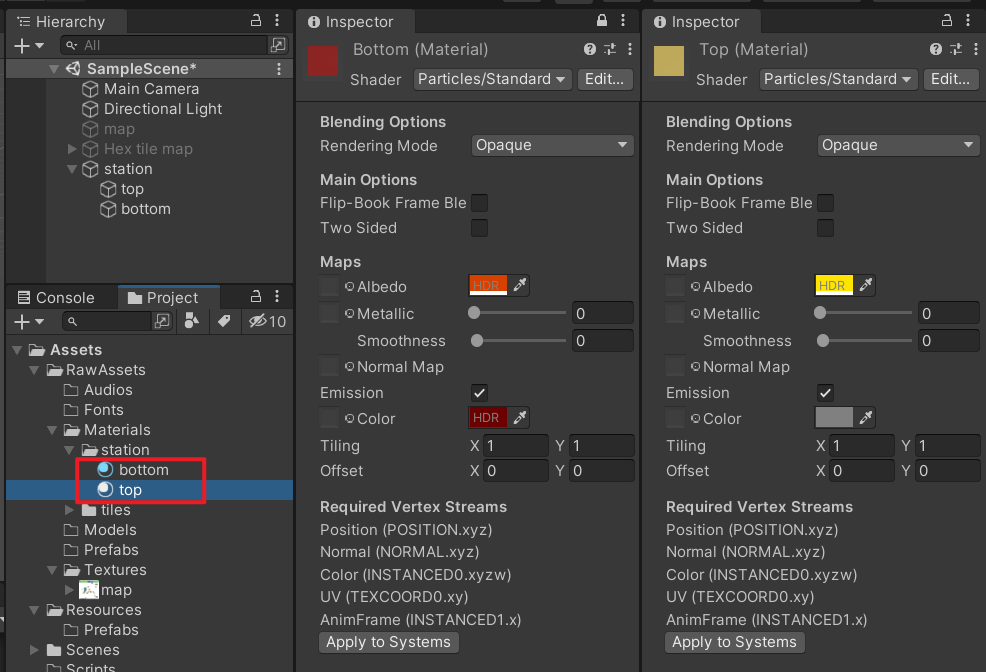Image resolution: width=986 pixels, height=672 pixels.
Task: Open Top Rendering Mode dropdown
Action: (x=898, y=145)
